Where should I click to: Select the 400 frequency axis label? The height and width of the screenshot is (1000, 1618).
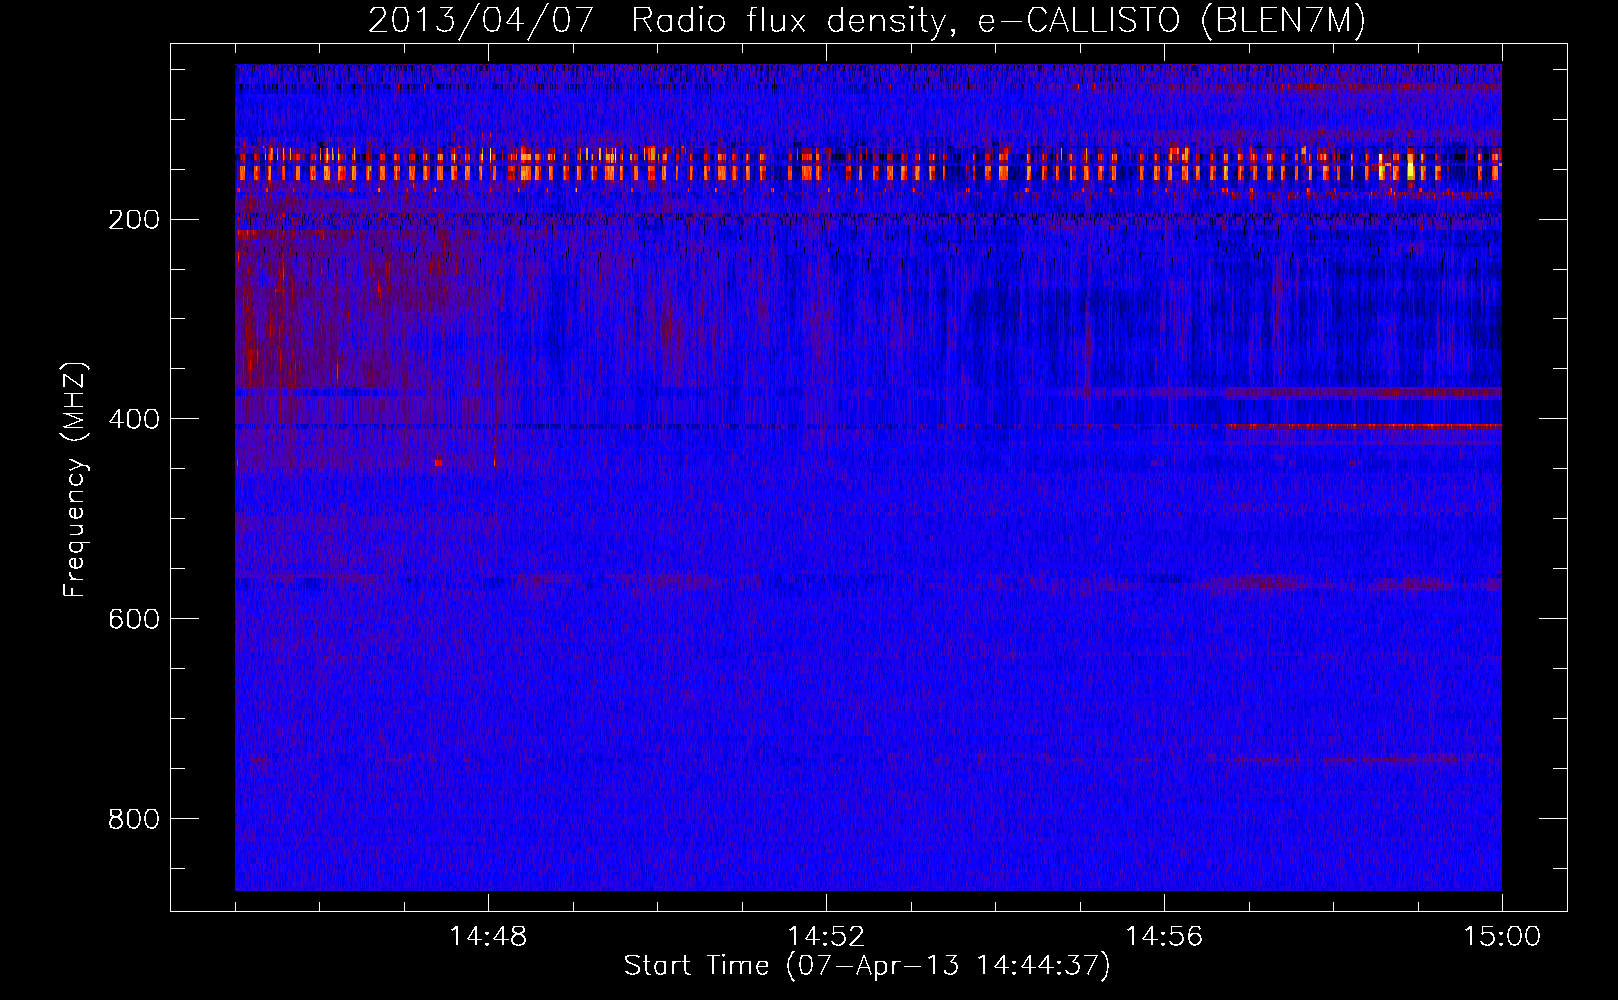(134, 420)
